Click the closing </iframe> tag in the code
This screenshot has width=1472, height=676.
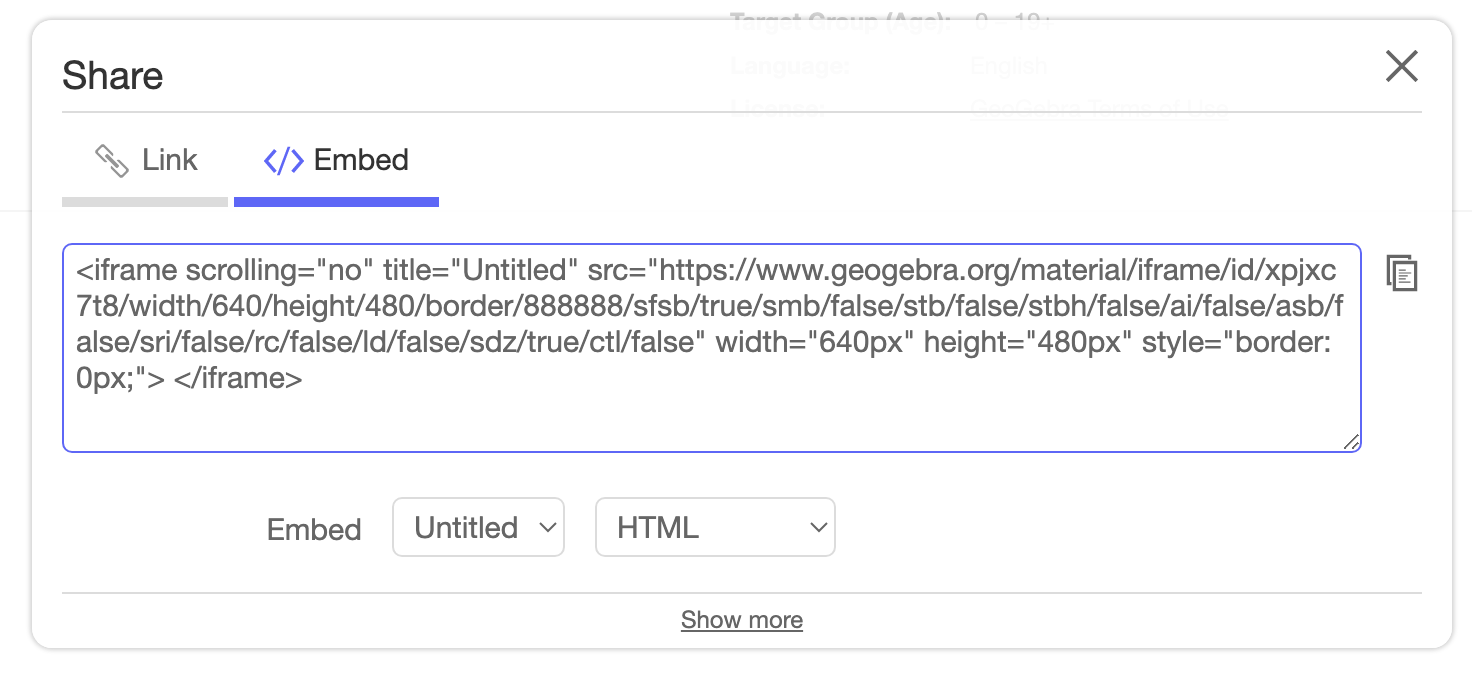pos(238,379)
